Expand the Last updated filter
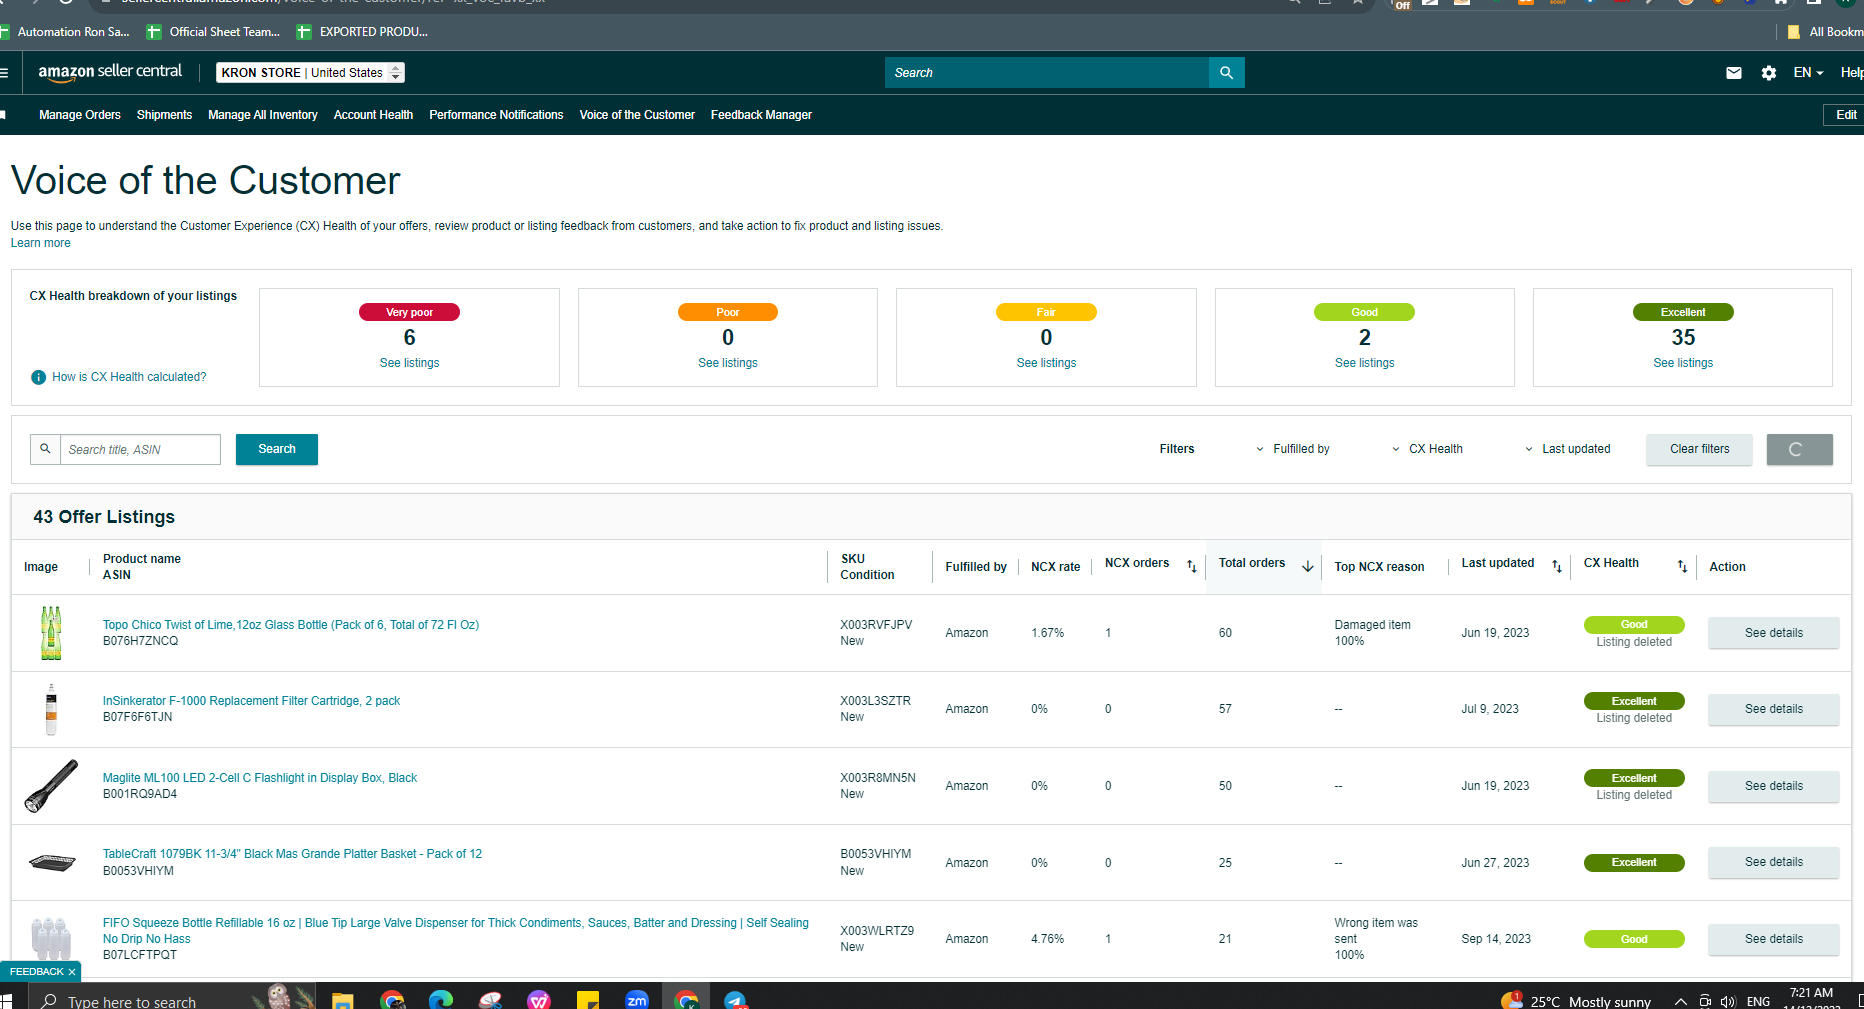 1567,449
